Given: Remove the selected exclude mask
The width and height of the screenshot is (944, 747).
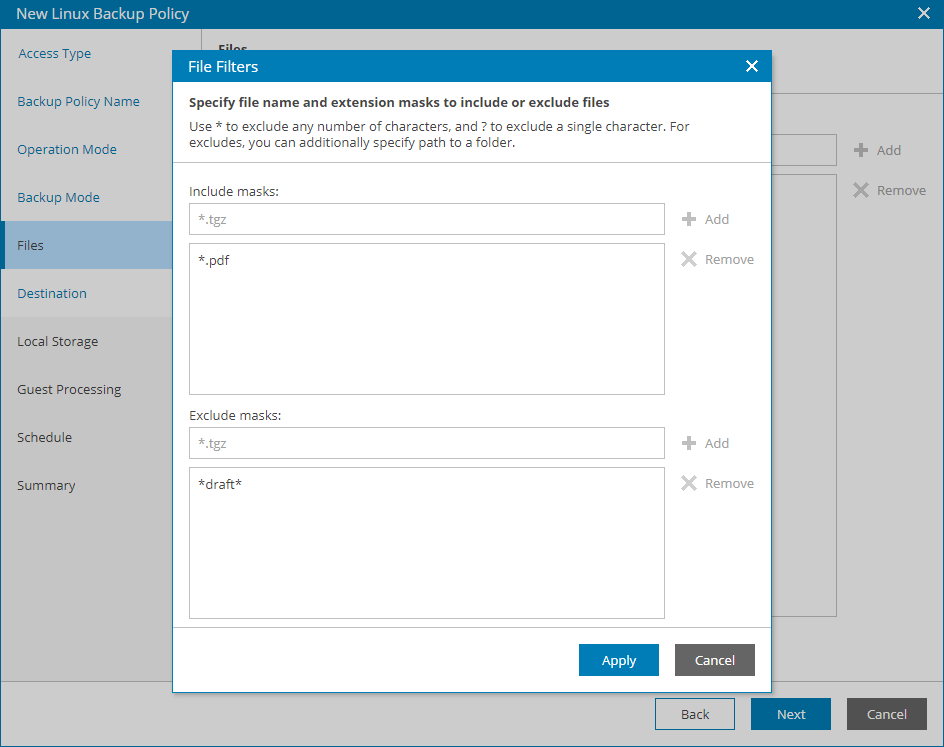Looking at the screenshot, I should [x=717, y=483].
